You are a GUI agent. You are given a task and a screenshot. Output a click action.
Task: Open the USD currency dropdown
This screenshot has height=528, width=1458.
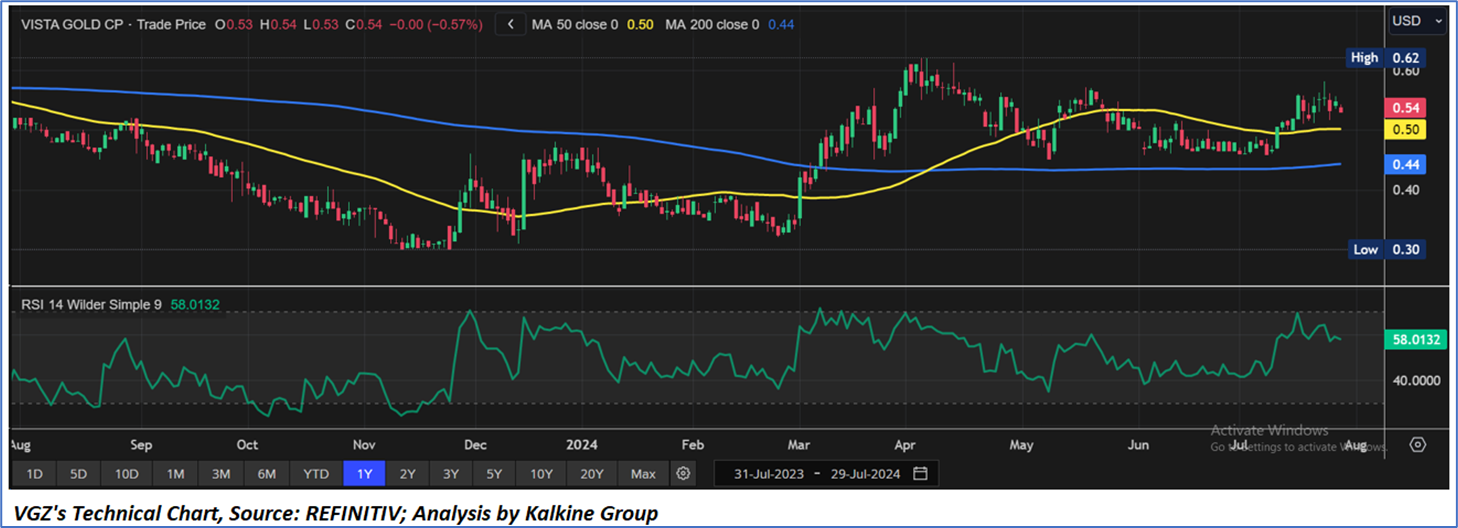coord(1418,20)
